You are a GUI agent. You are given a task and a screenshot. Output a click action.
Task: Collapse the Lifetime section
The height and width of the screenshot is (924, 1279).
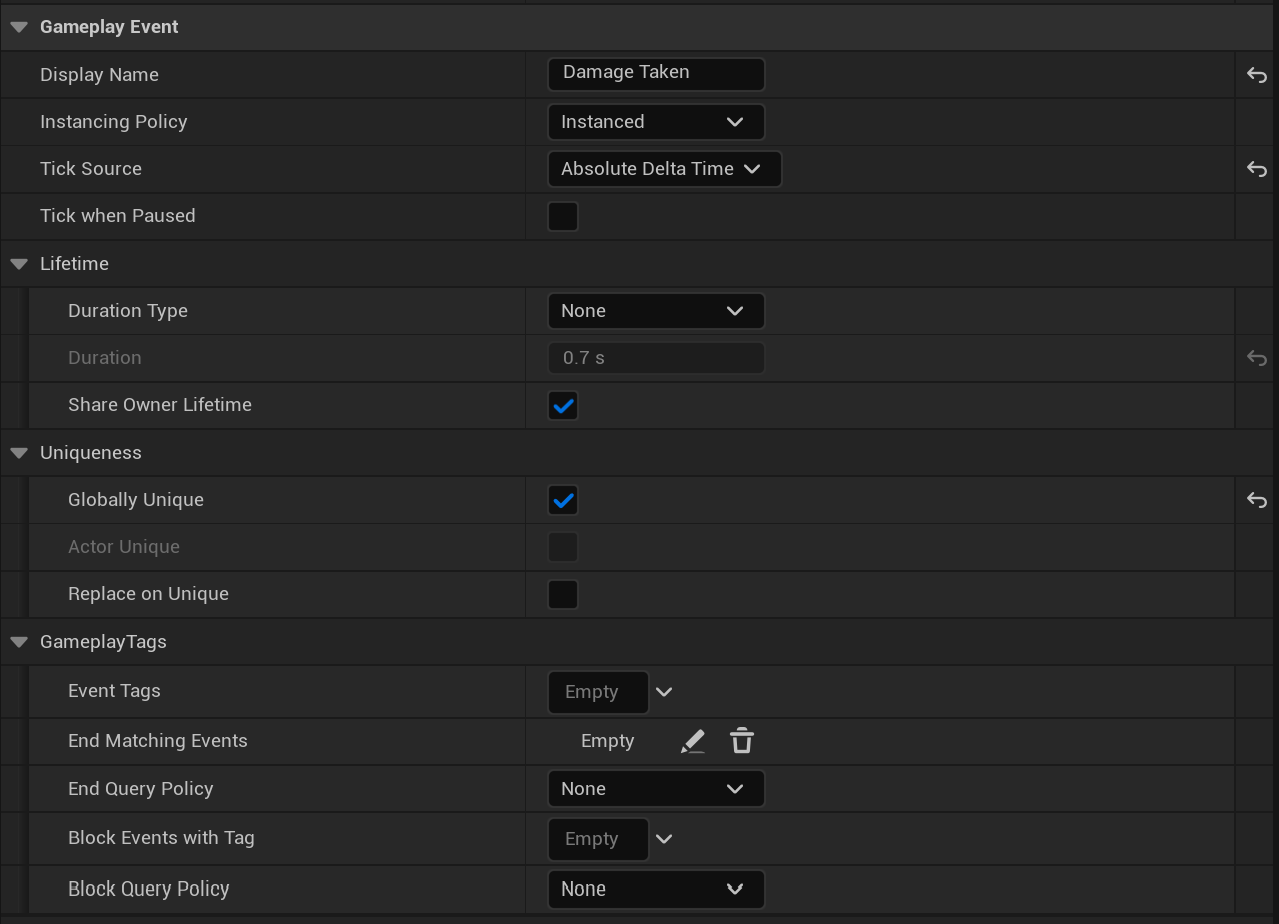click(19, 264)
